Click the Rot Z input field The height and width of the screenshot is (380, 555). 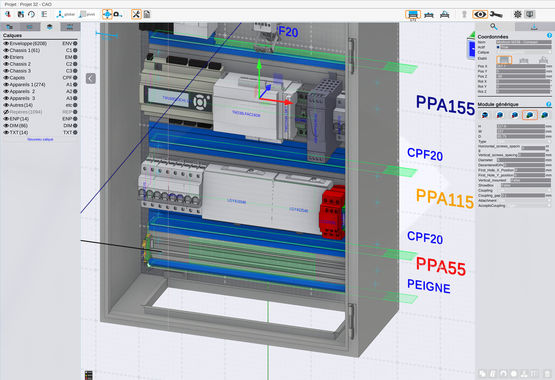pos(523,91)
